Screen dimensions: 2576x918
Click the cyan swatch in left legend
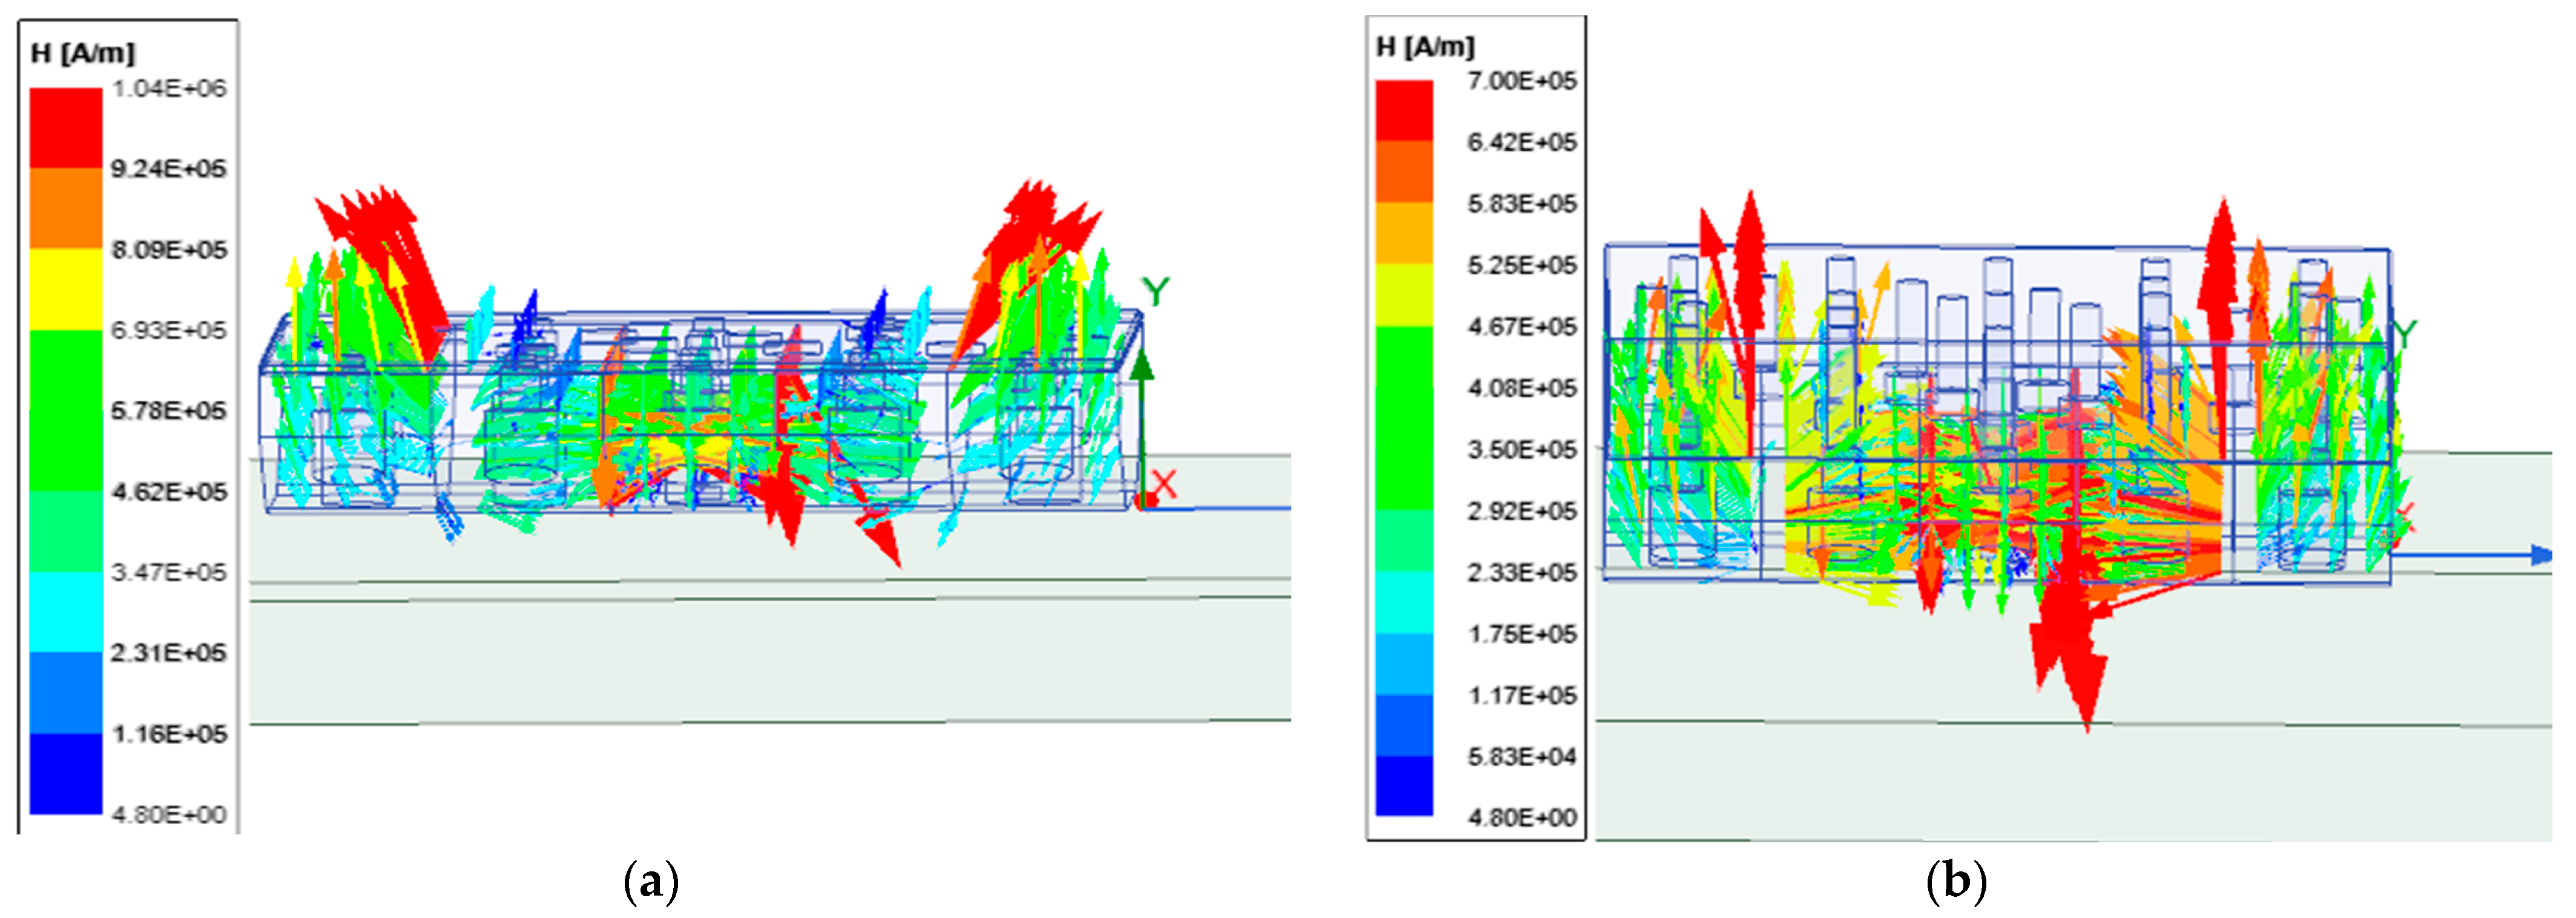pos(65,611)
